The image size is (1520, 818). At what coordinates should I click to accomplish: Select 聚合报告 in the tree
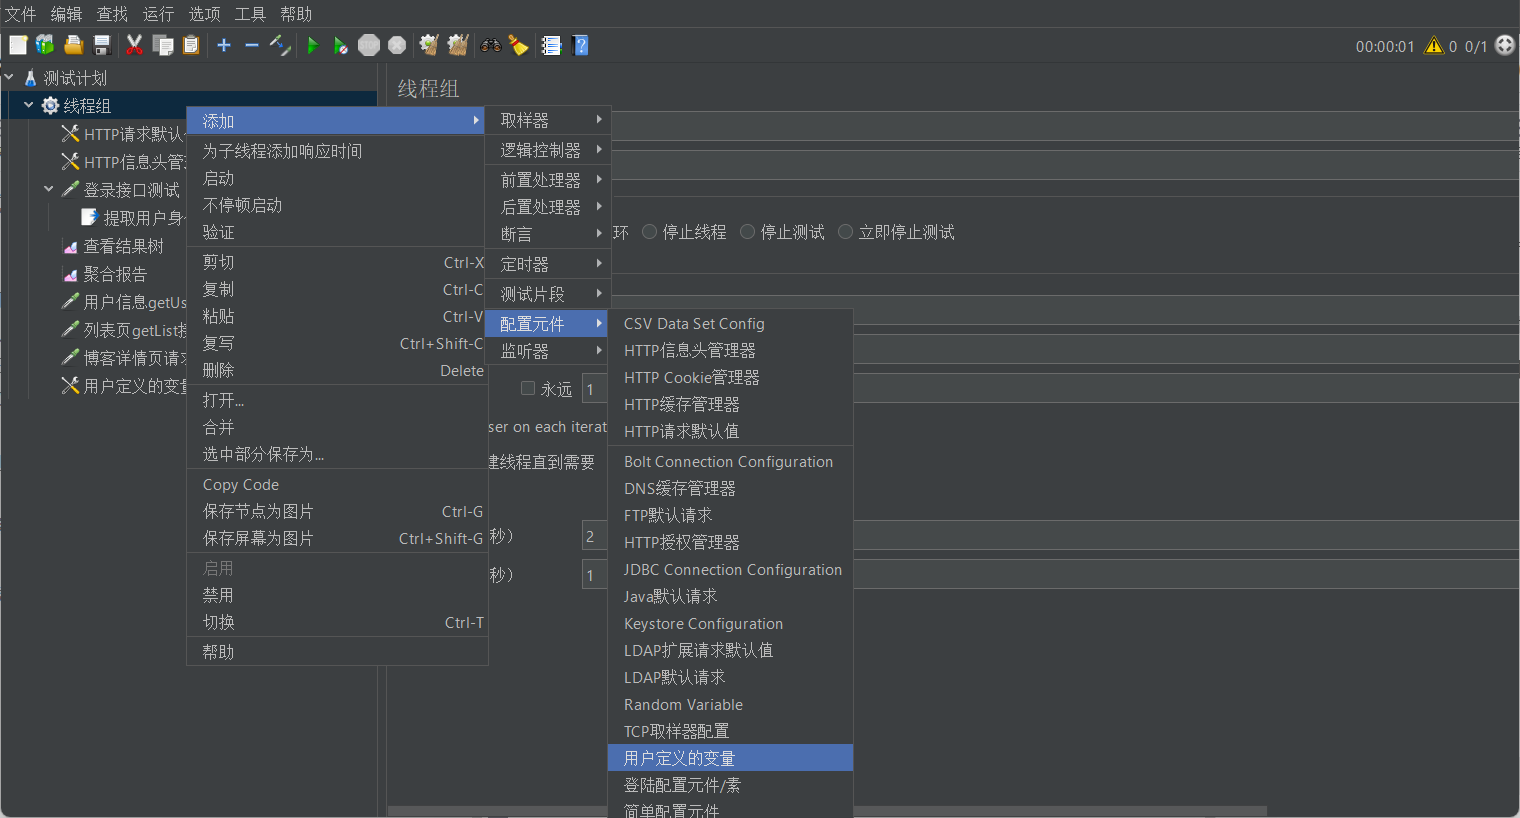click(x=115, y=274)
